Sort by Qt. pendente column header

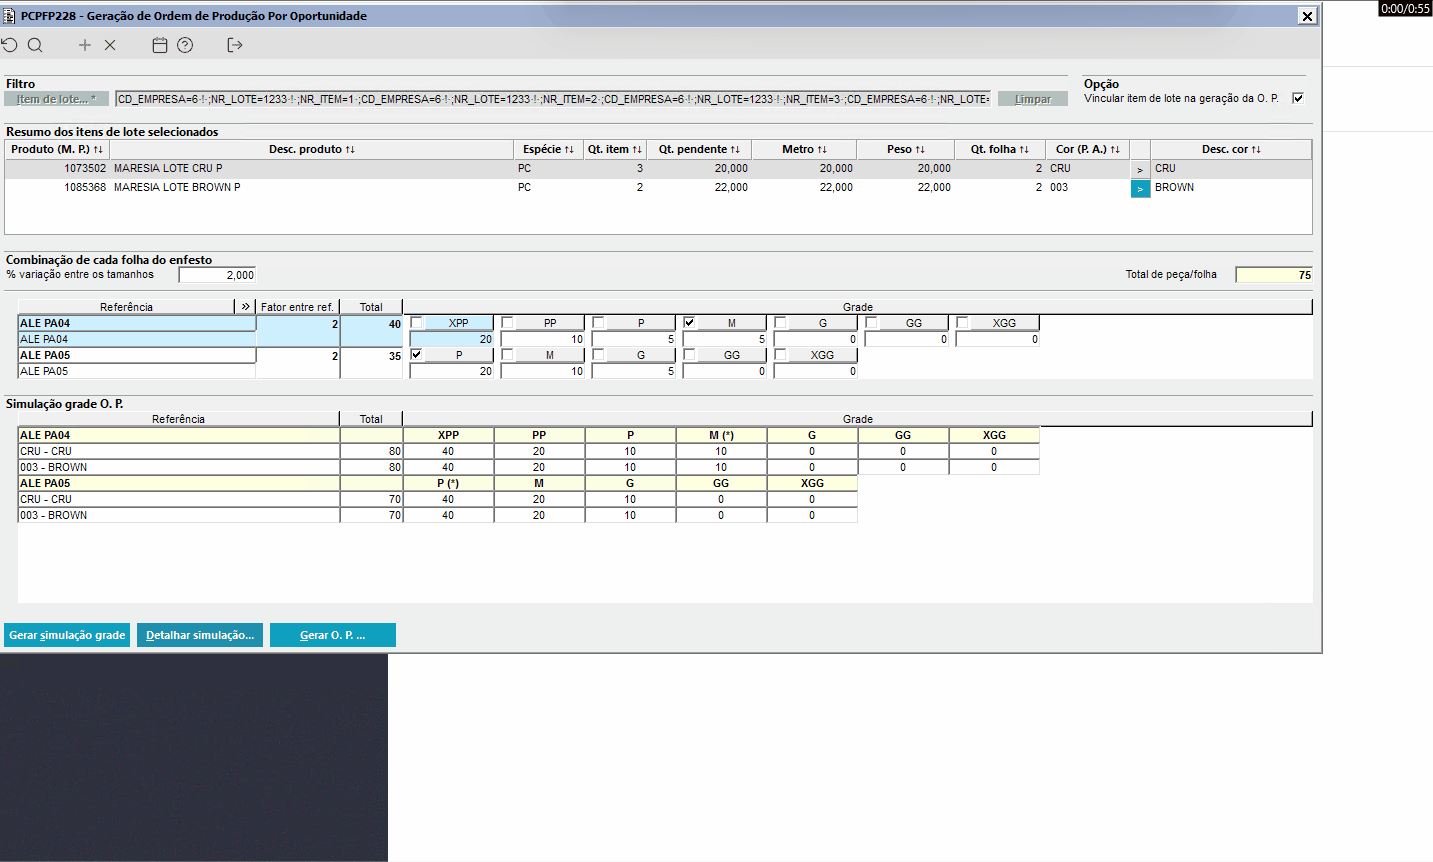point(699,149)
